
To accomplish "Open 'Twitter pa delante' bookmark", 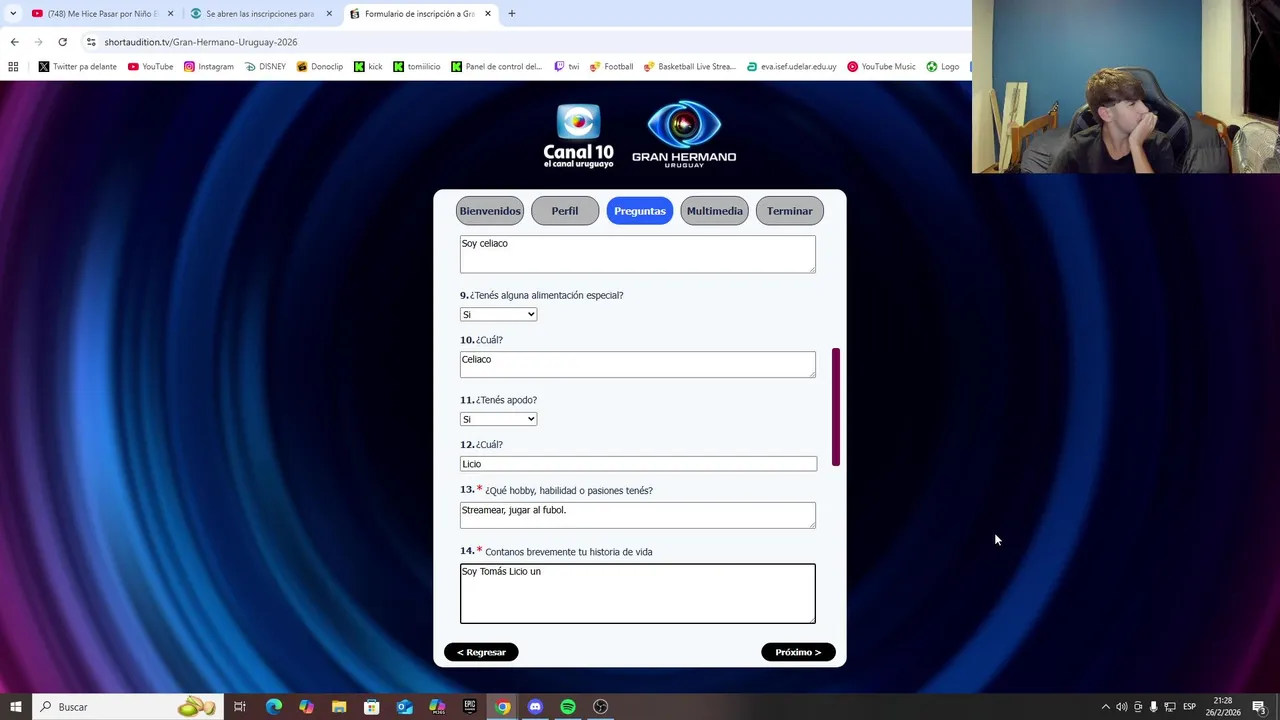I will [77, 66].
